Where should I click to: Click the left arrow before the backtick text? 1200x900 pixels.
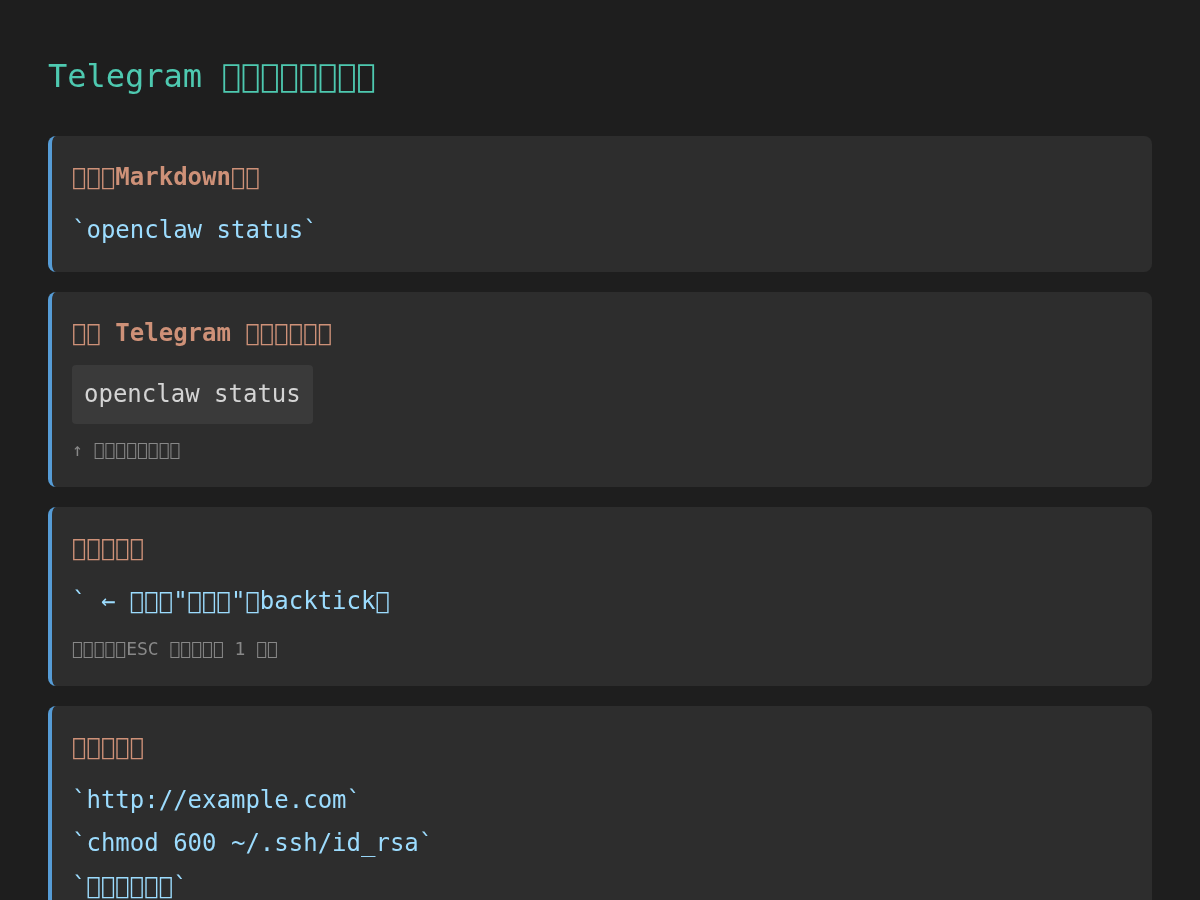click(x=108, y=601)
